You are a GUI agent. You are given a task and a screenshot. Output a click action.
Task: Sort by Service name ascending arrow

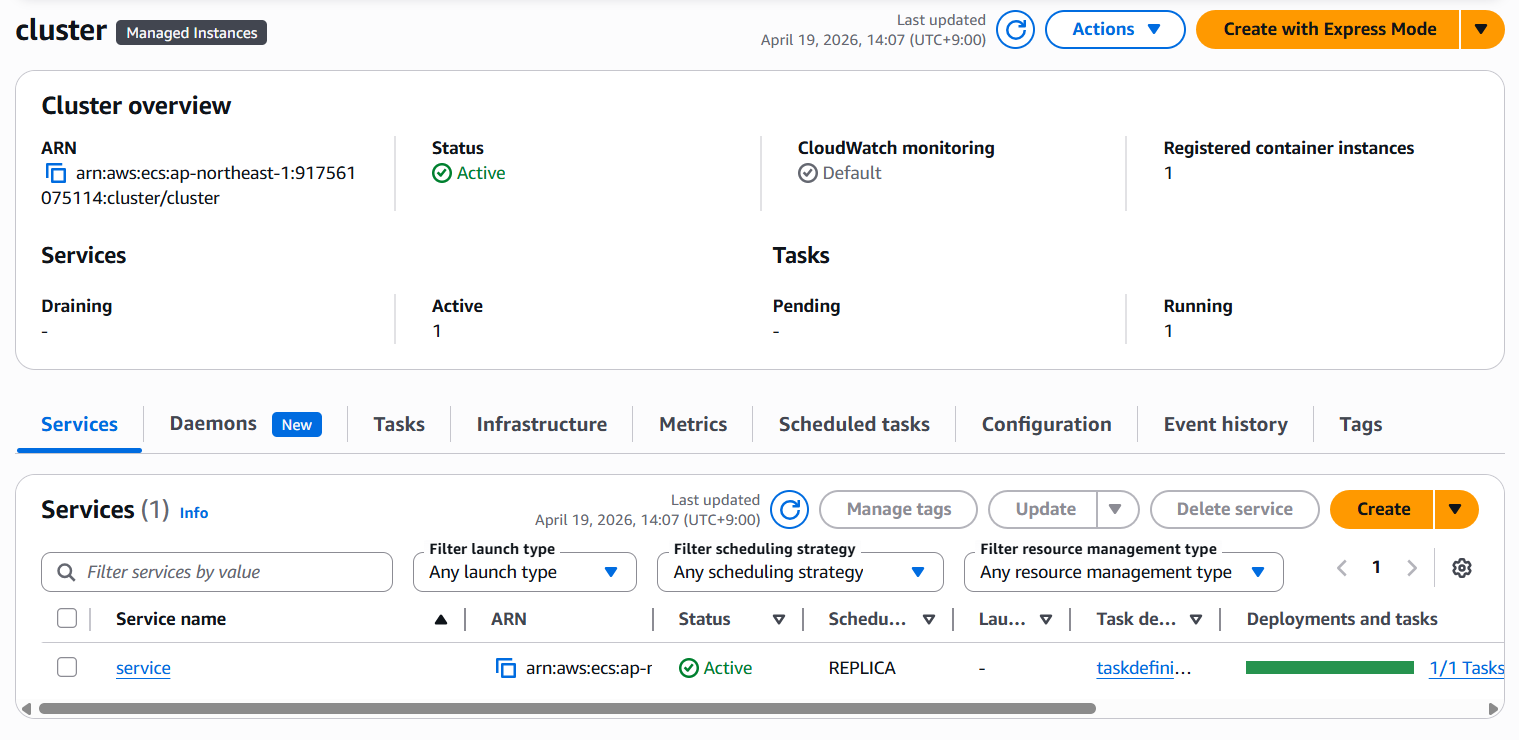pyautogui.click(x=441, y=620)
